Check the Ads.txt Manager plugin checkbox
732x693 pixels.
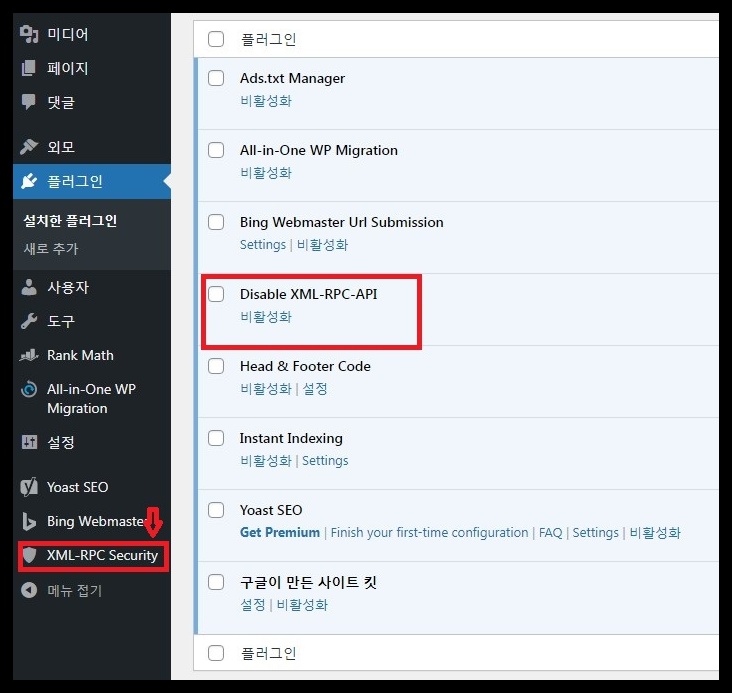(216, 78)
